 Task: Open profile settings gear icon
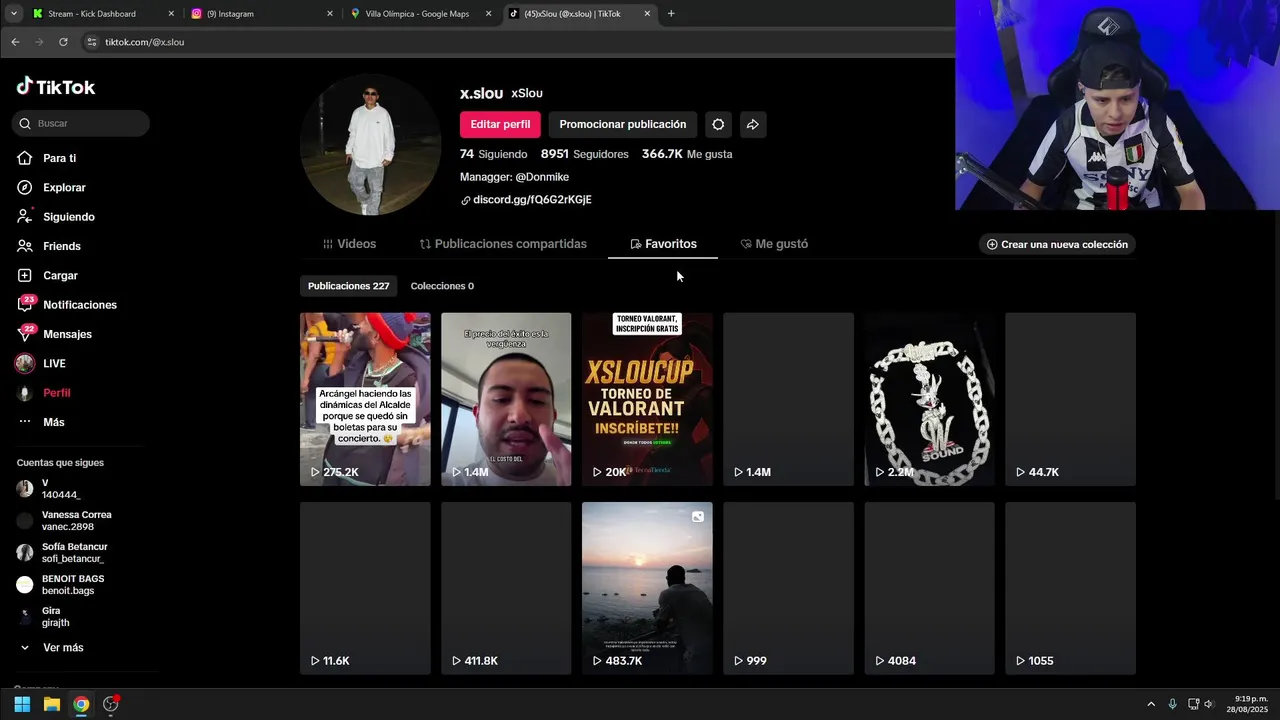click(x=718, y=124)
